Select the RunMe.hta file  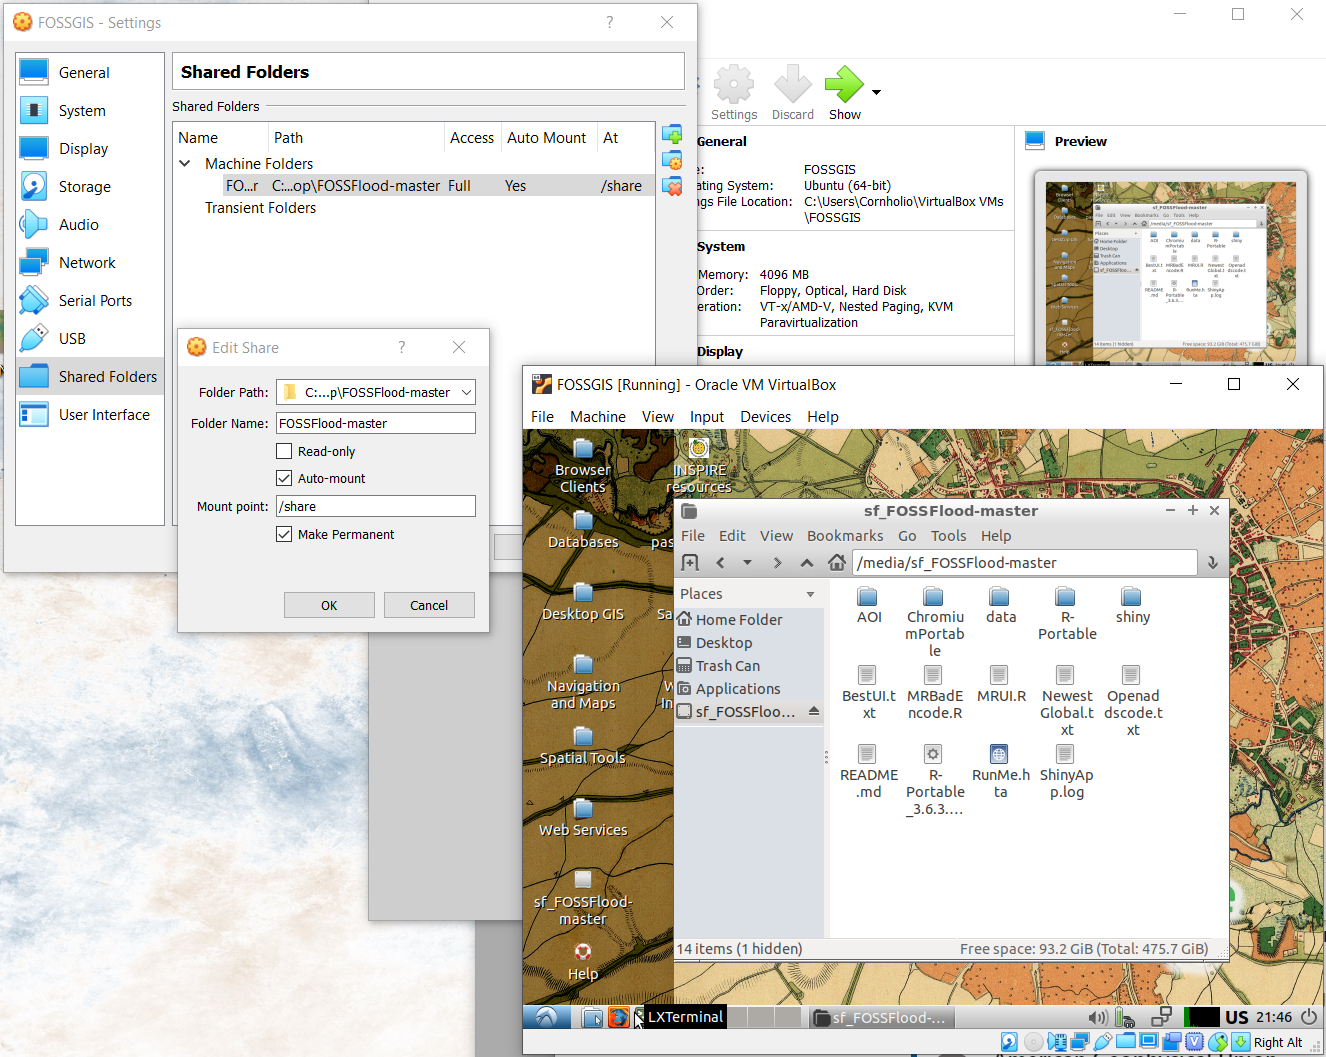[1000, 772]
